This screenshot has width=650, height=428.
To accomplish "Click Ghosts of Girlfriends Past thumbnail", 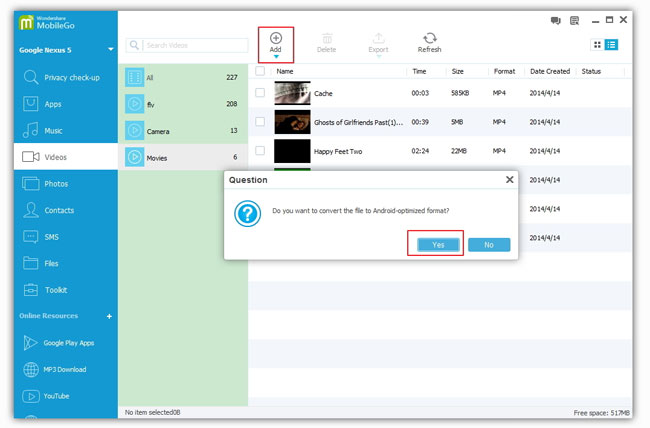I will (x=292, y=122).
